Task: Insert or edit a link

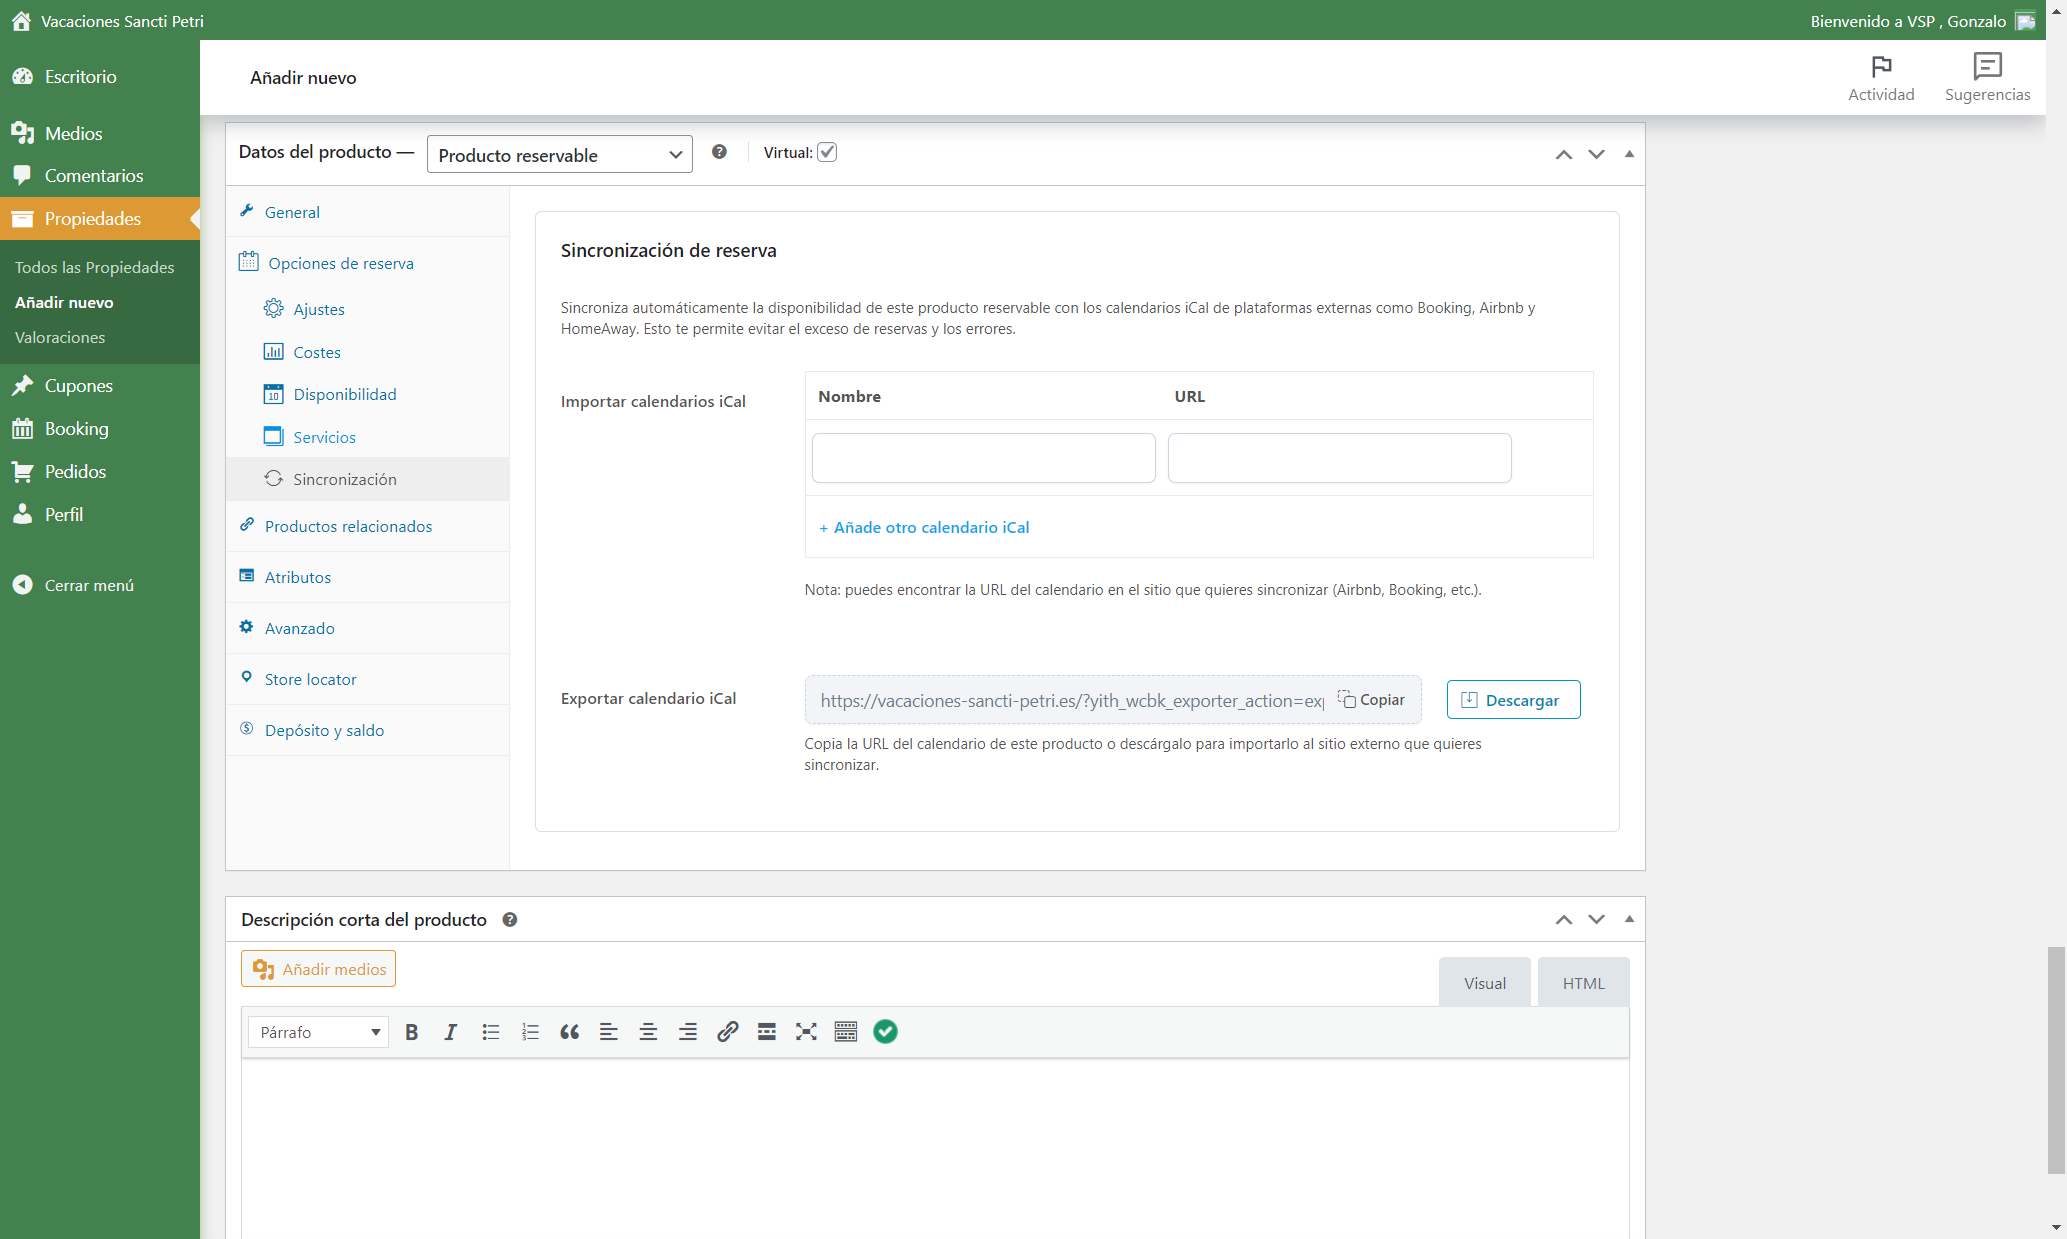Action: pyautogui.click(x=727, y=1032)
